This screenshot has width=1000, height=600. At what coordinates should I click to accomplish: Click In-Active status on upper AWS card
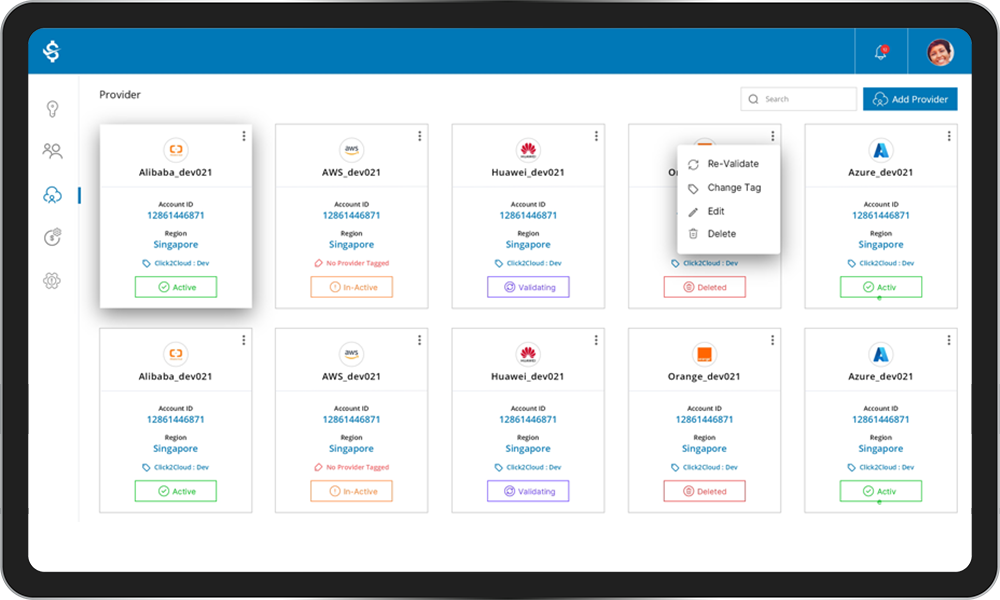click(x=351, y=287)
